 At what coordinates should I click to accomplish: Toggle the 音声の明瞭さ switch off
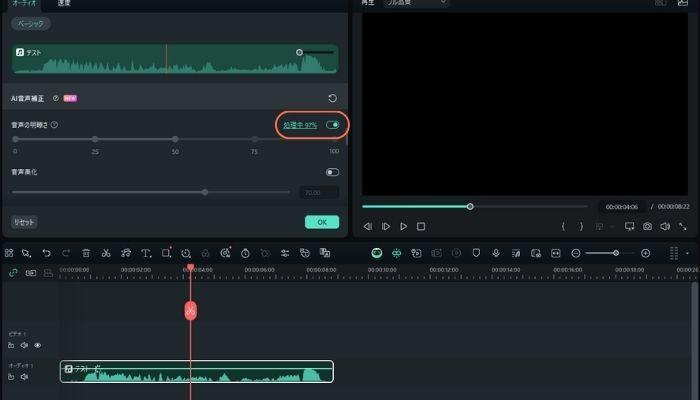tap(332, 125)
